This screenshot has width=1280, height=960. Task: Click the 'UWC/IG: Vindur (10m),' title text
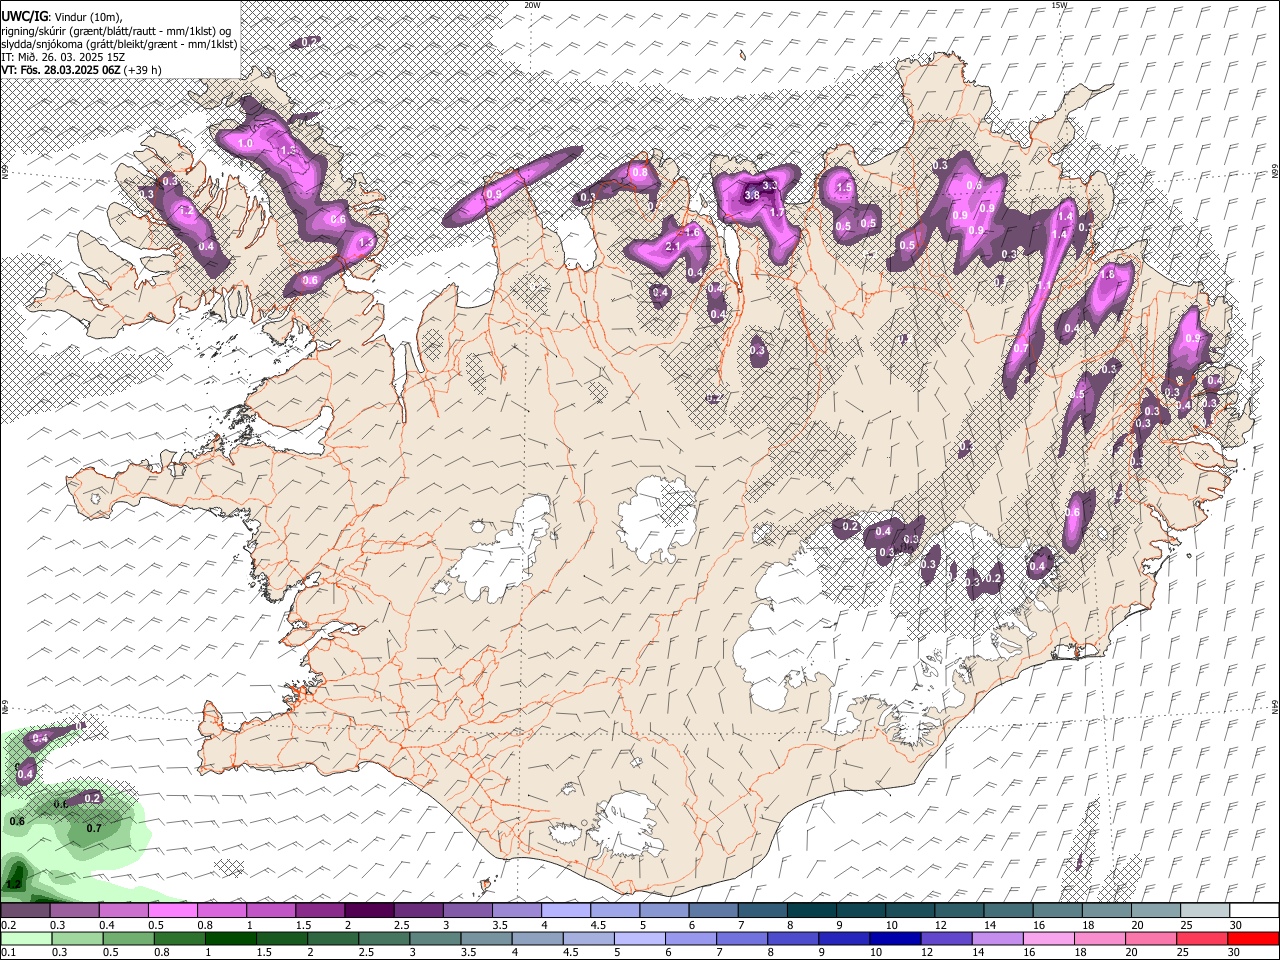[62, 17]
